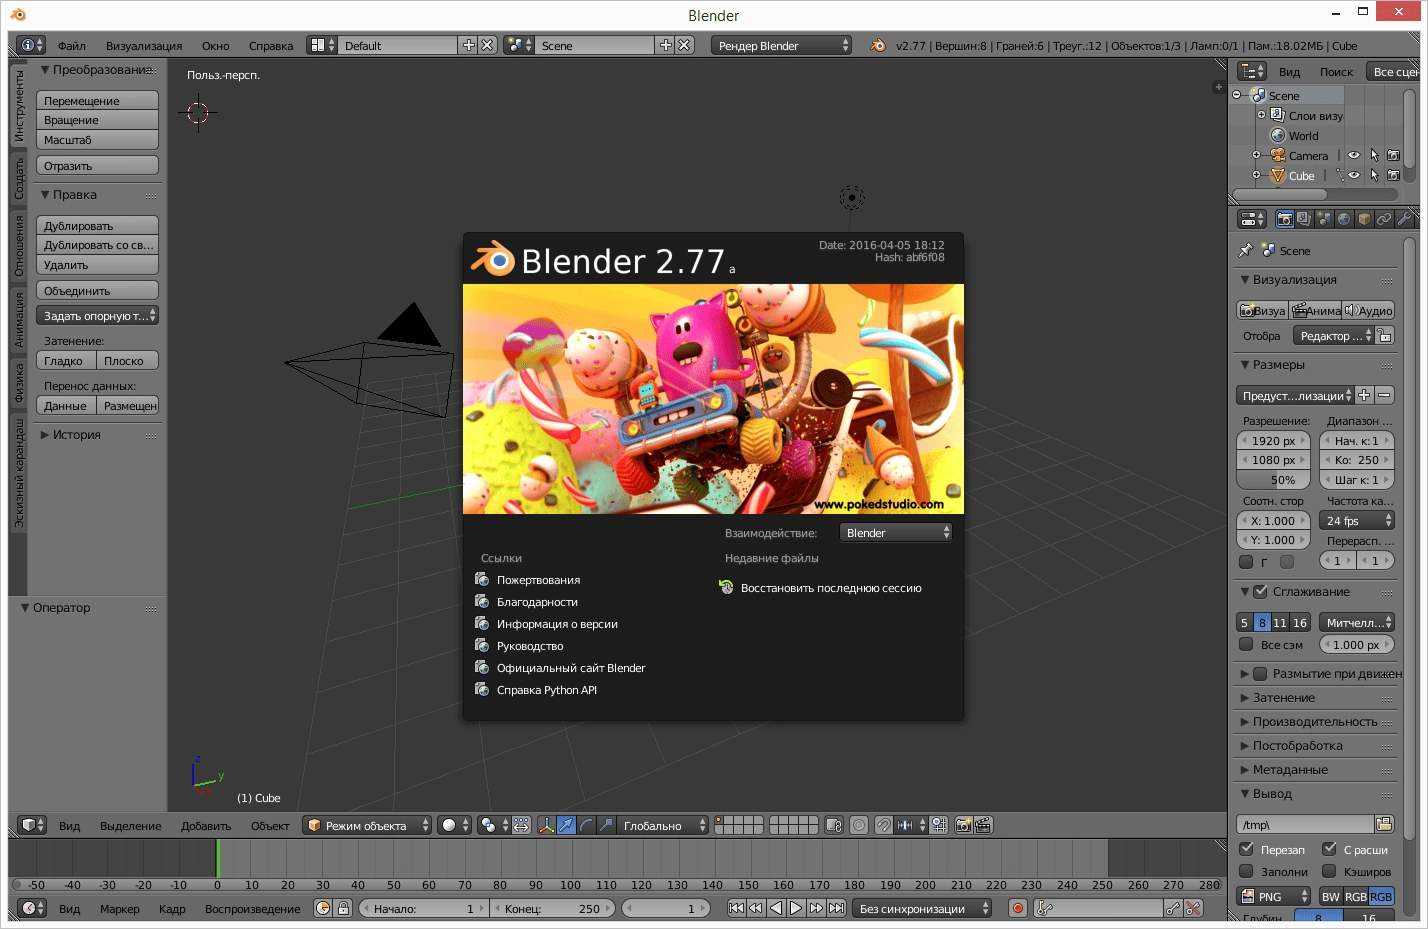Open Руководство link on splash screen

[530, 646]
